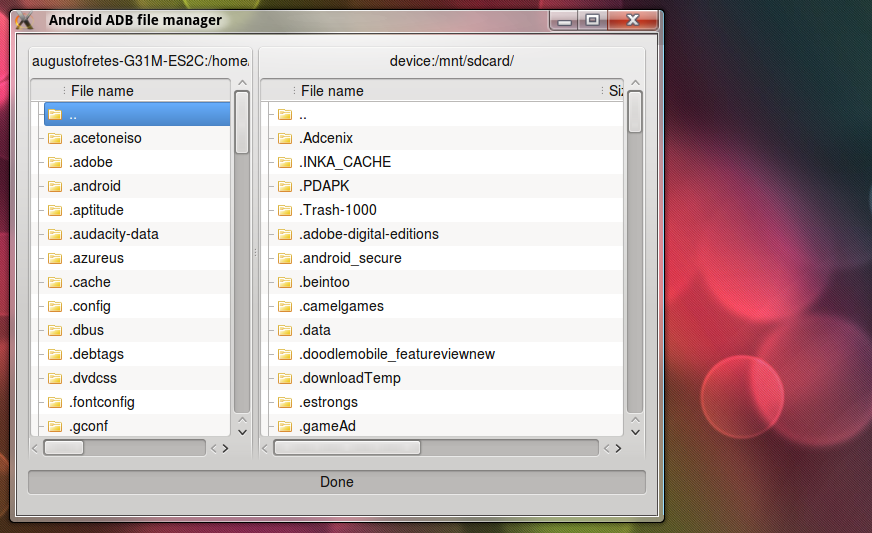Screen dimensions: 872x533
Task: Click the .camelgames folder icon
Action: [285, 307]
